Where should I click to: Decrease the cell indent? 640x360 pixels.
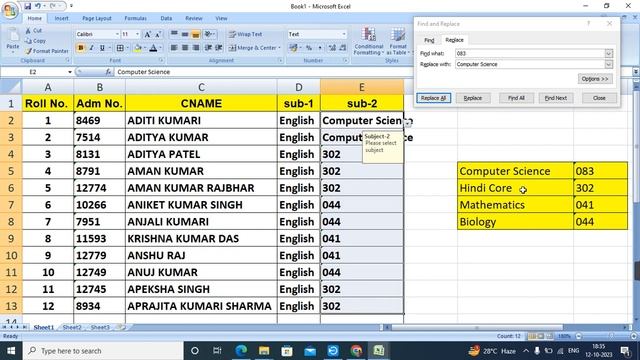pos(208,48)
